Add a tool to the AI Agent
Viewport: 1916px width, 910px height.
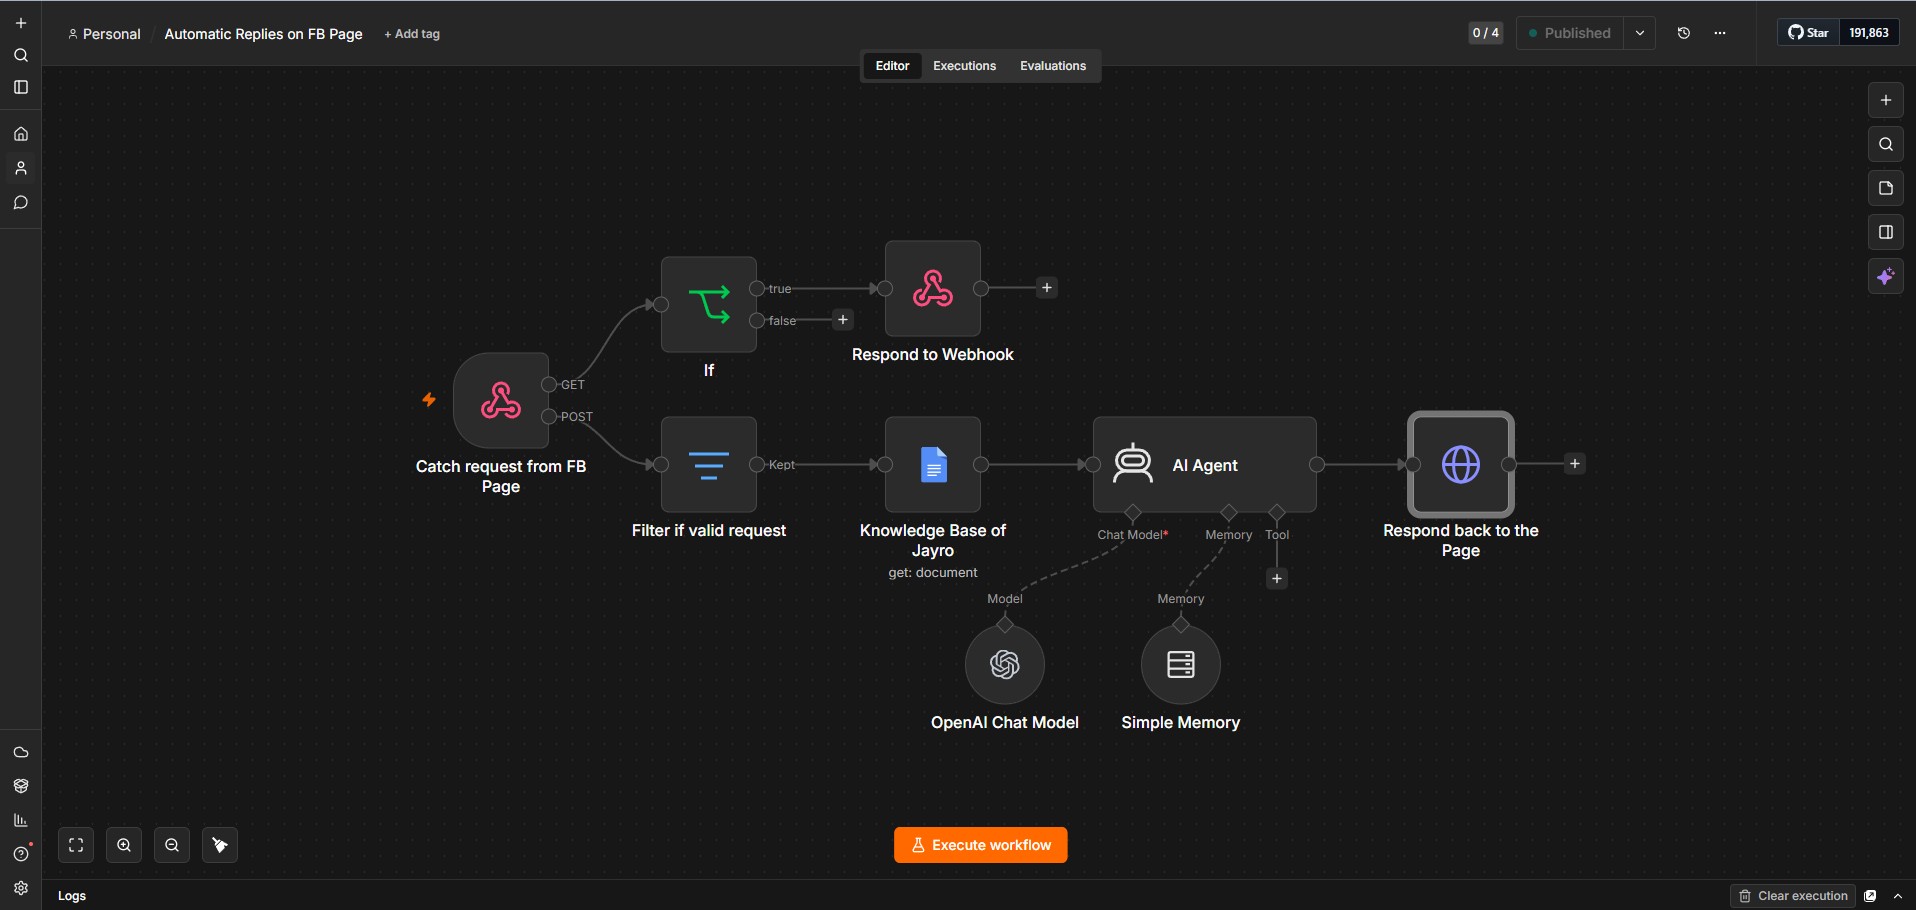(x=1277, y=579)
